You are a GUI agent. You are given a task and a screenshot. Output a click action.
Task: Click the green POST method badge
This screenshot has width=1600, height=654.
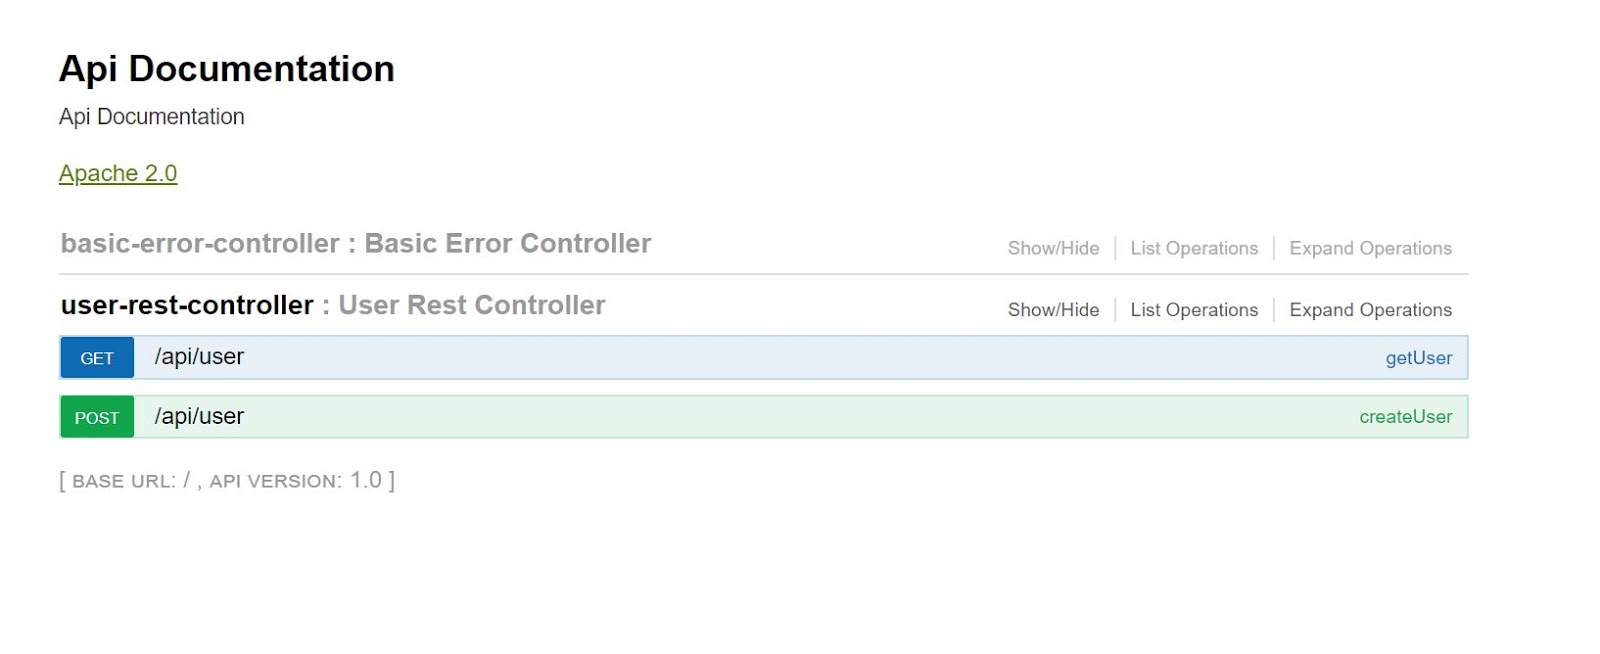click(97, 417)
